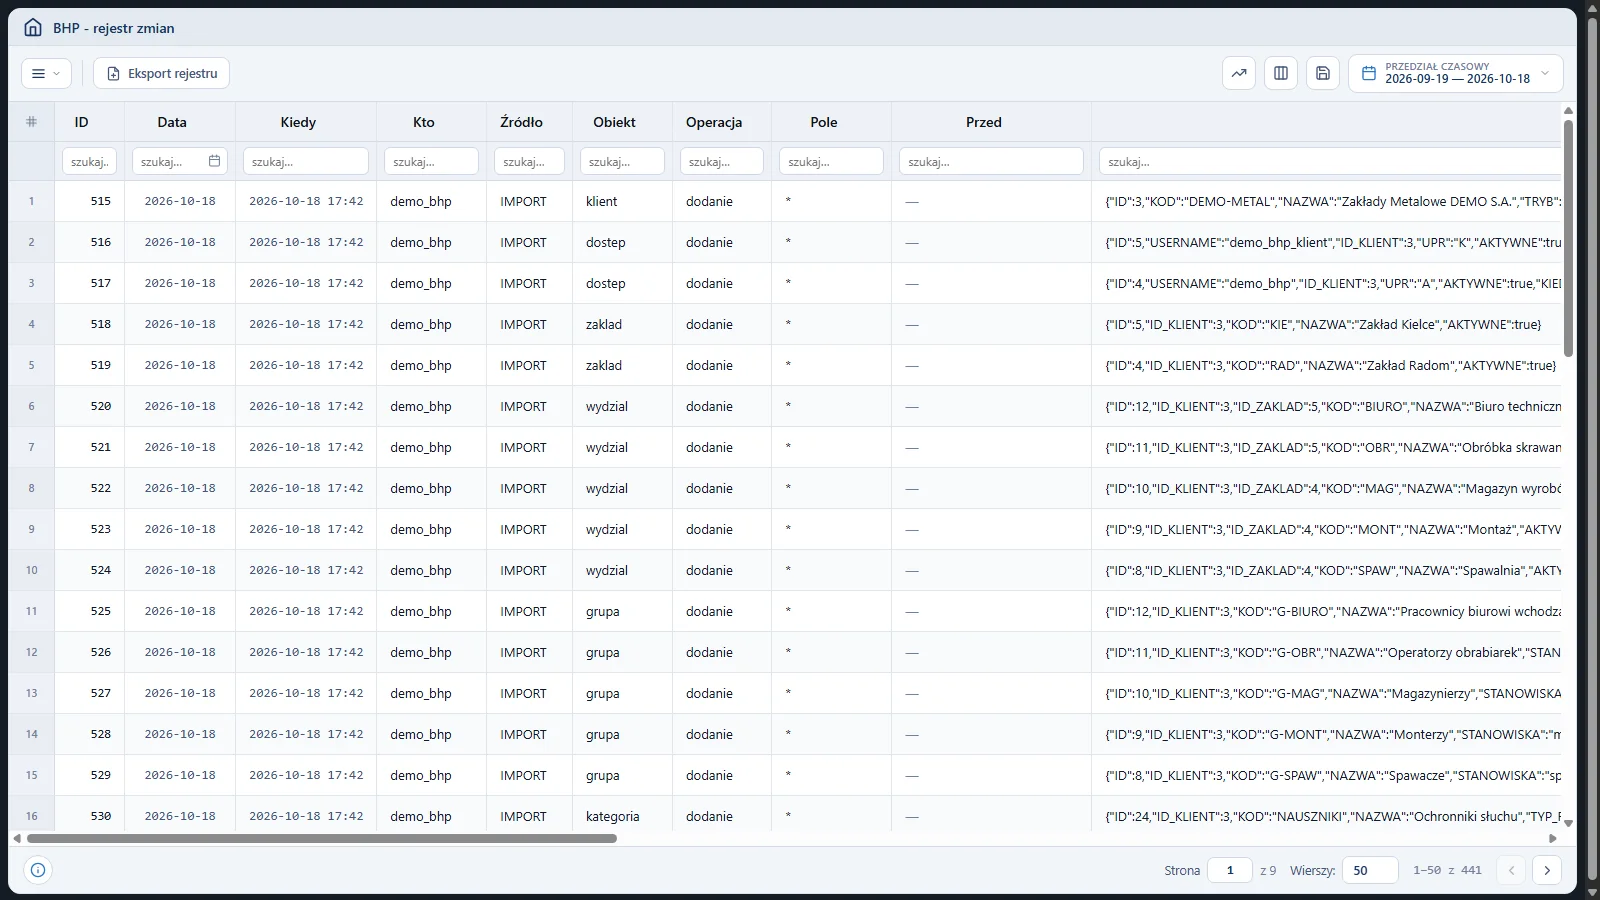Click the Operacja filter search field
The image size is (1600, 900).
(x=722, y=161)
